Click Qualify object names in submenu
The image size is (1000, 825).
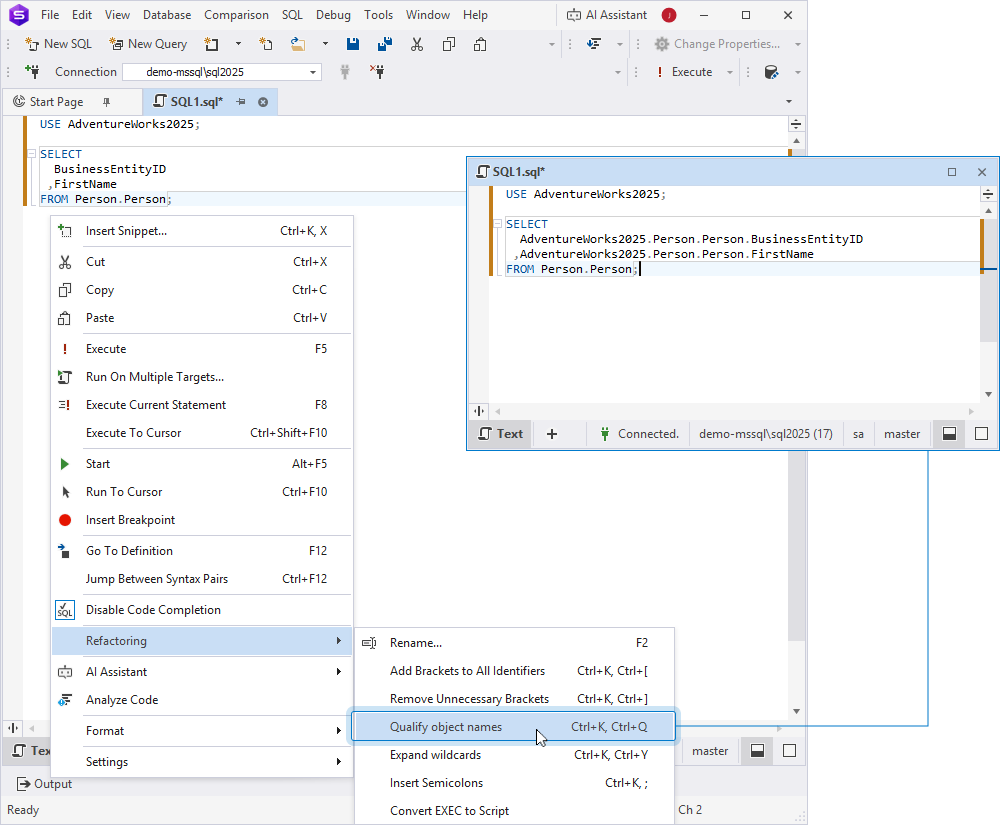coord(514,727)
